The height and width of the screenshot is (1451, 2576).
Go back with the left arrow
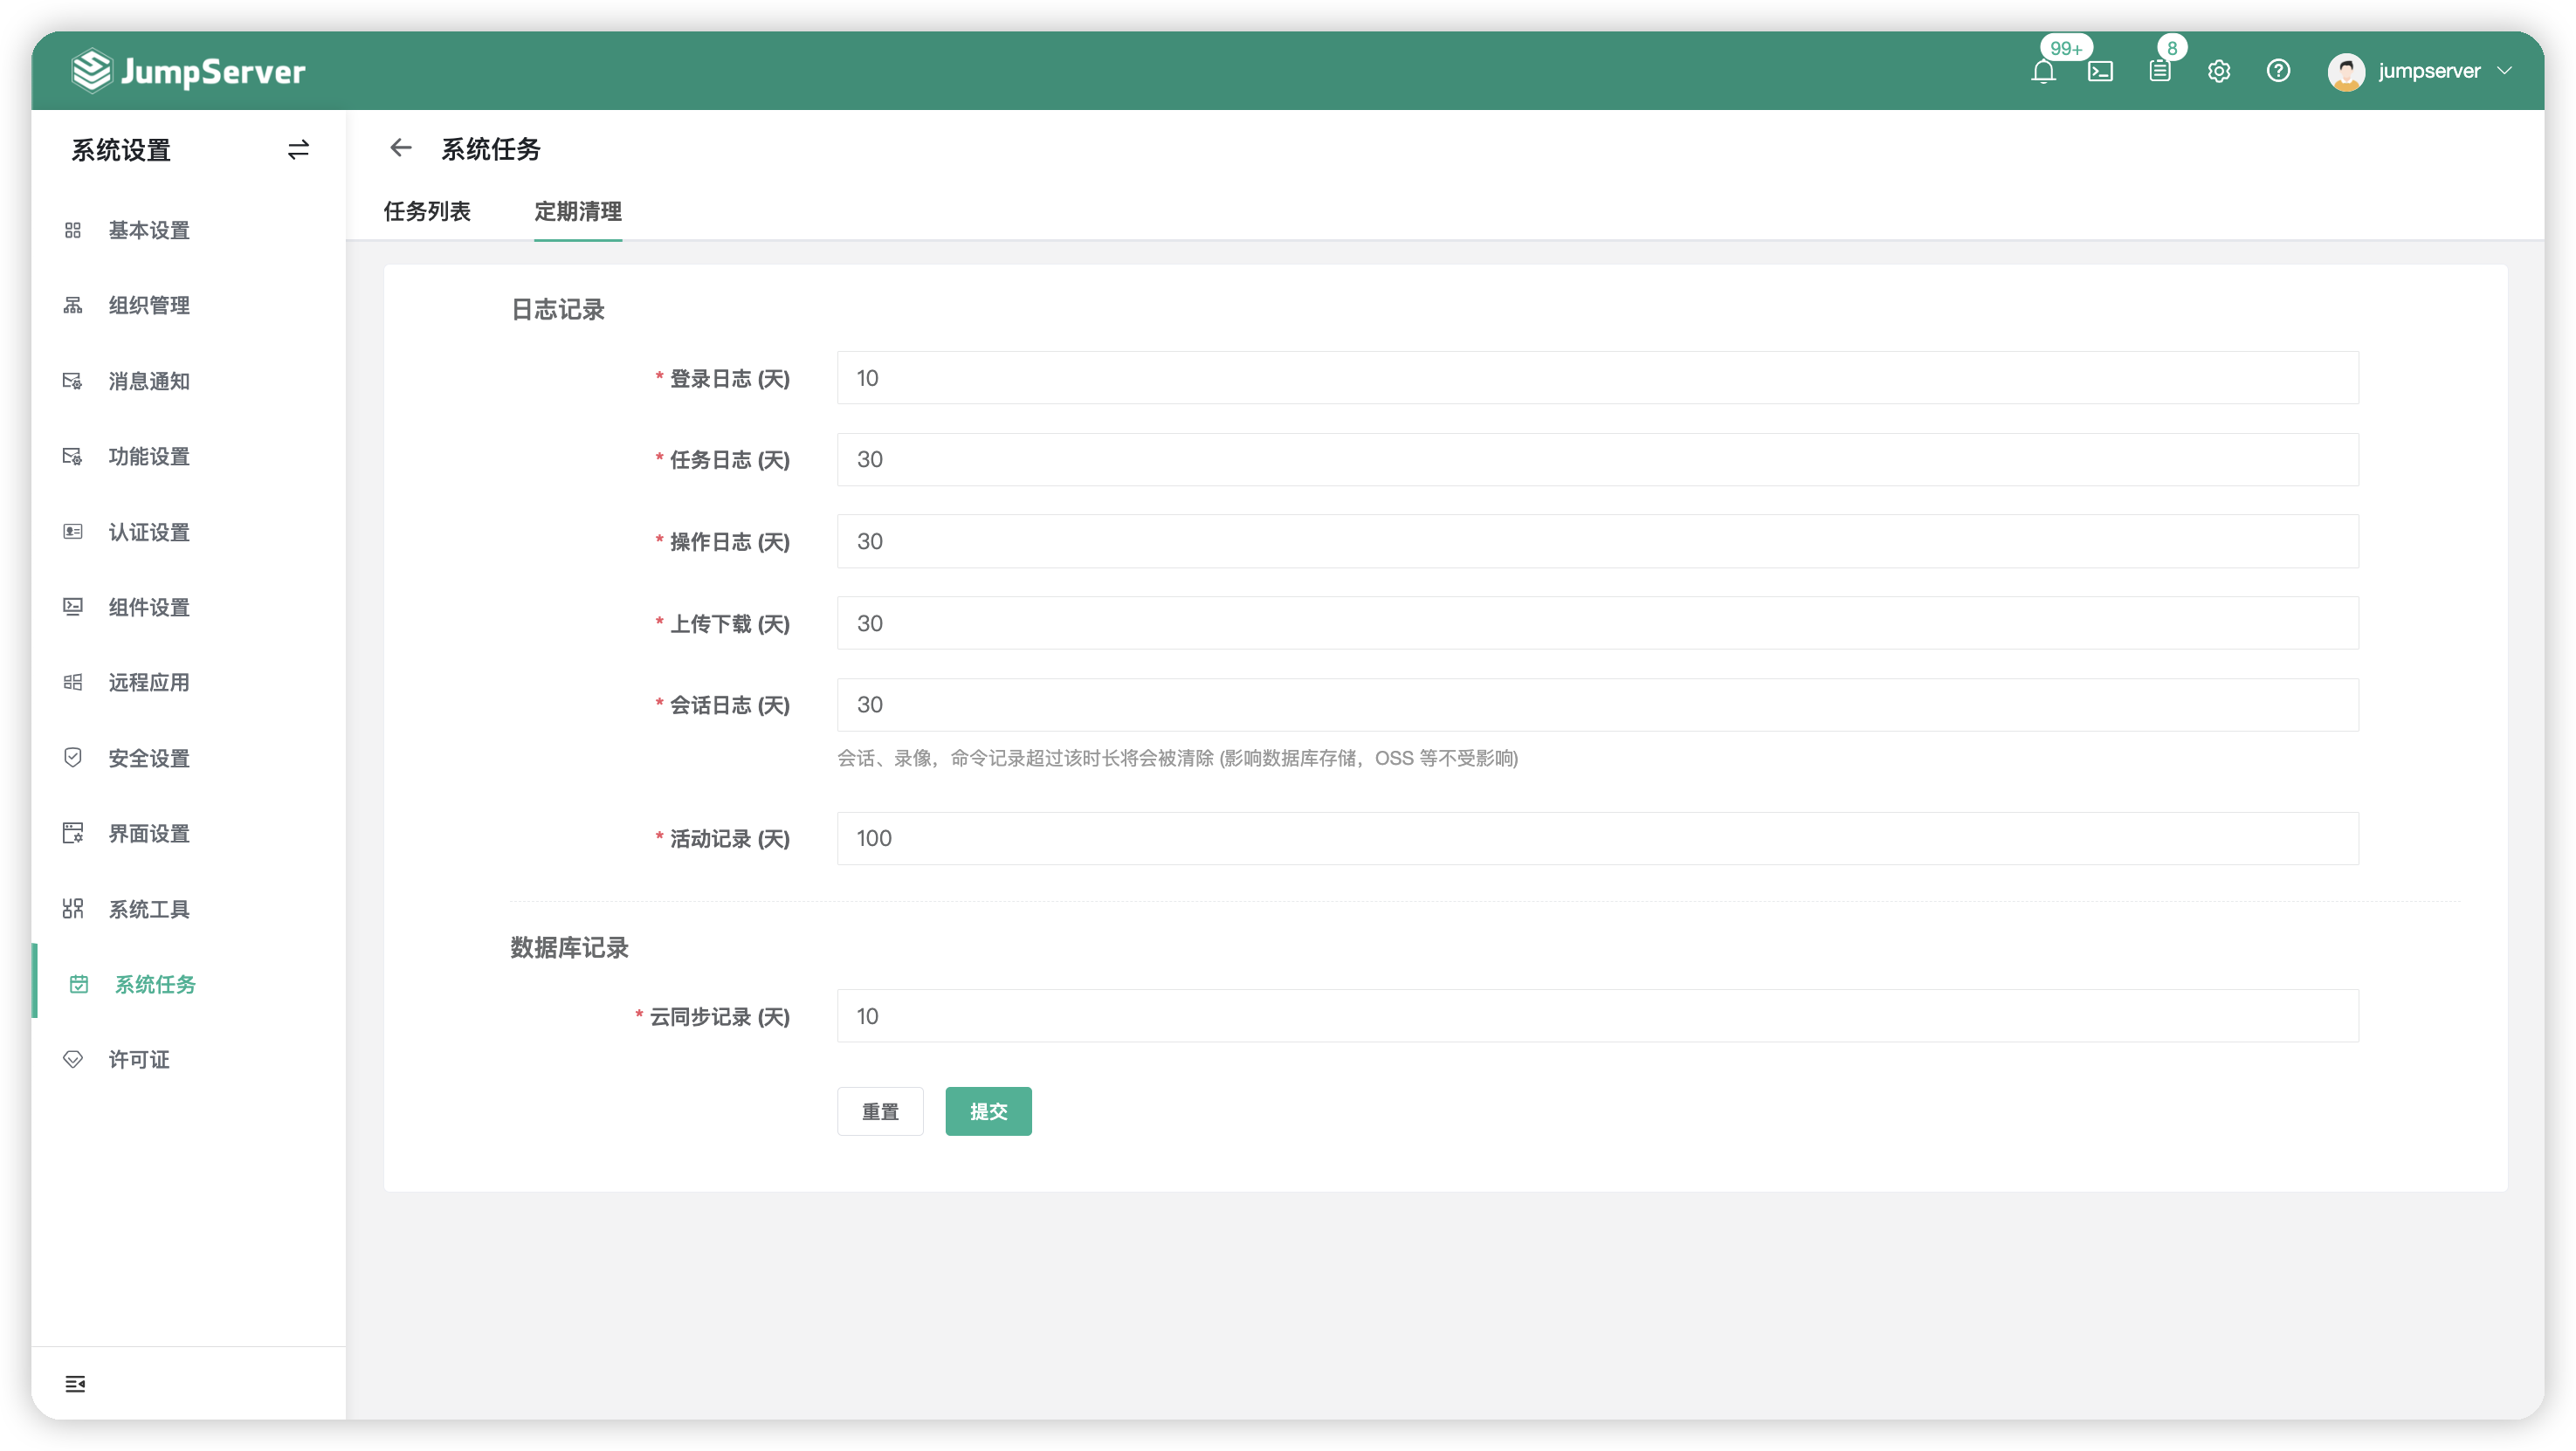401,148
